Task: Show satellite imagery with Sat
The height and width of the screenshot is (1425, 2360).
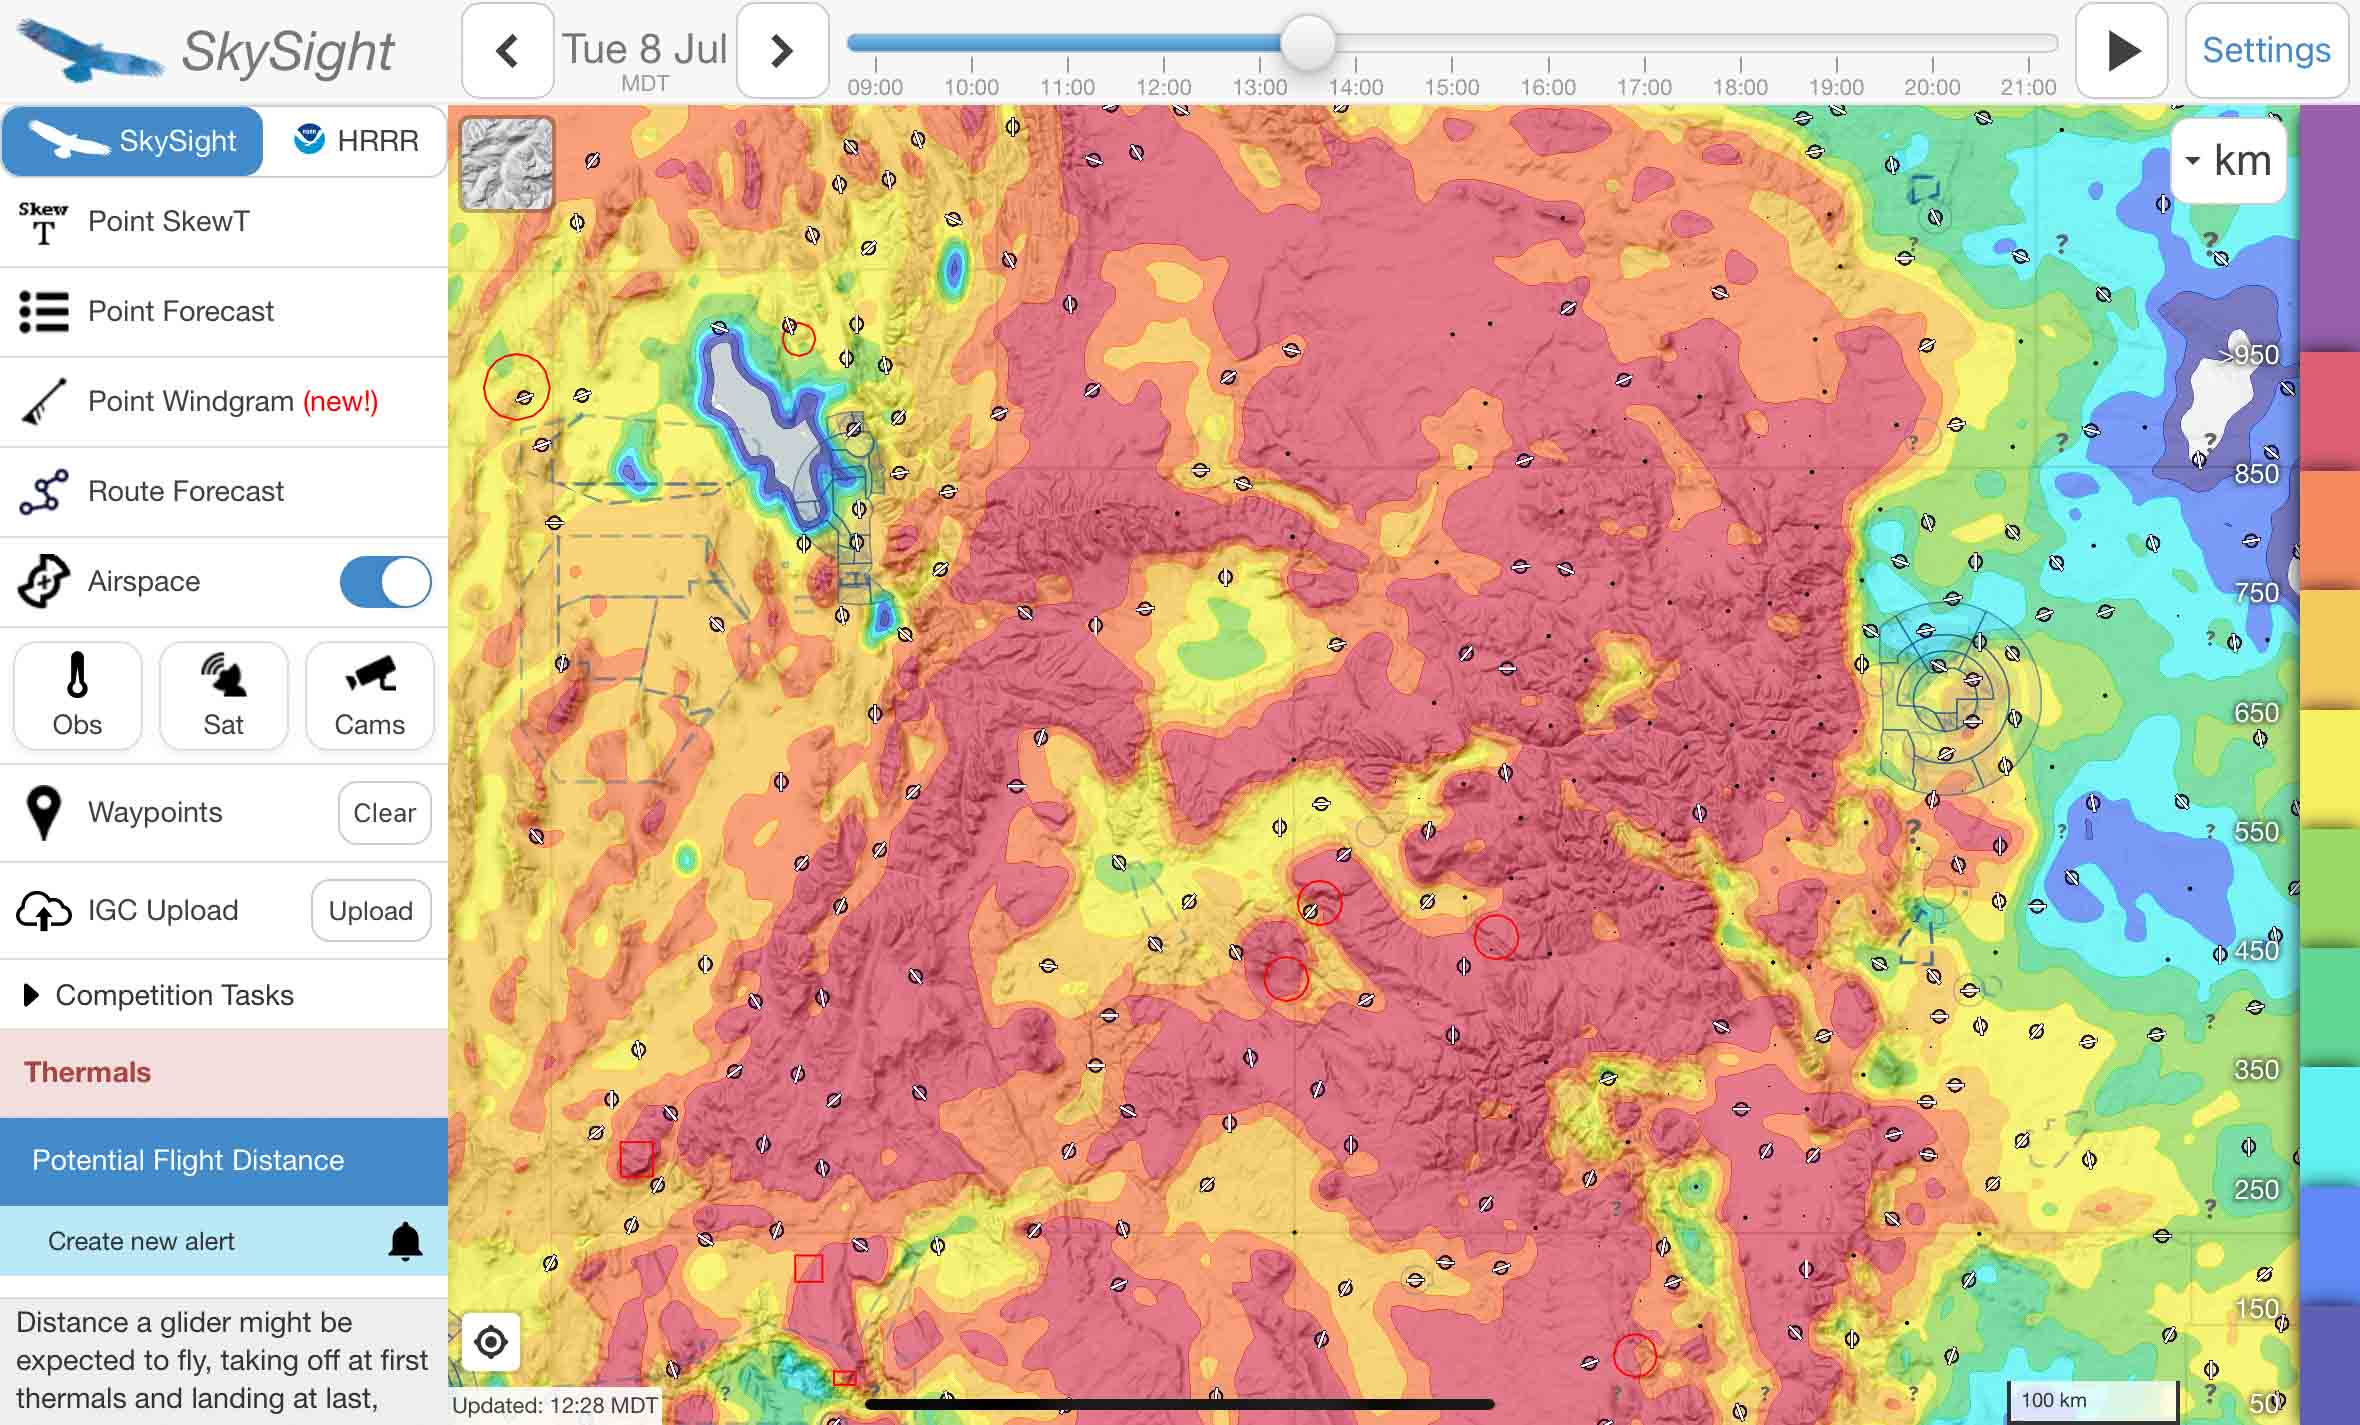Action: [x=223, y=696]
